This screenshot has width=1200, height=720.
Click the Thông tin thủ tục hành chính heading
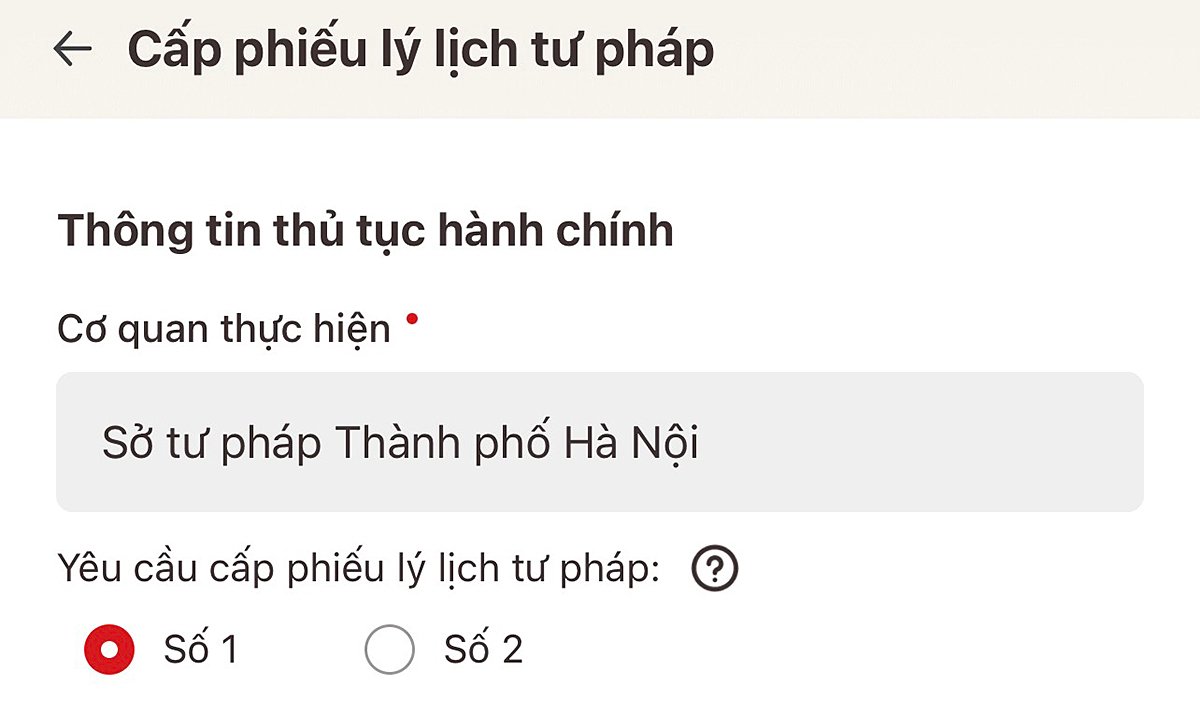pyautogui.click(x=366, y=231)
